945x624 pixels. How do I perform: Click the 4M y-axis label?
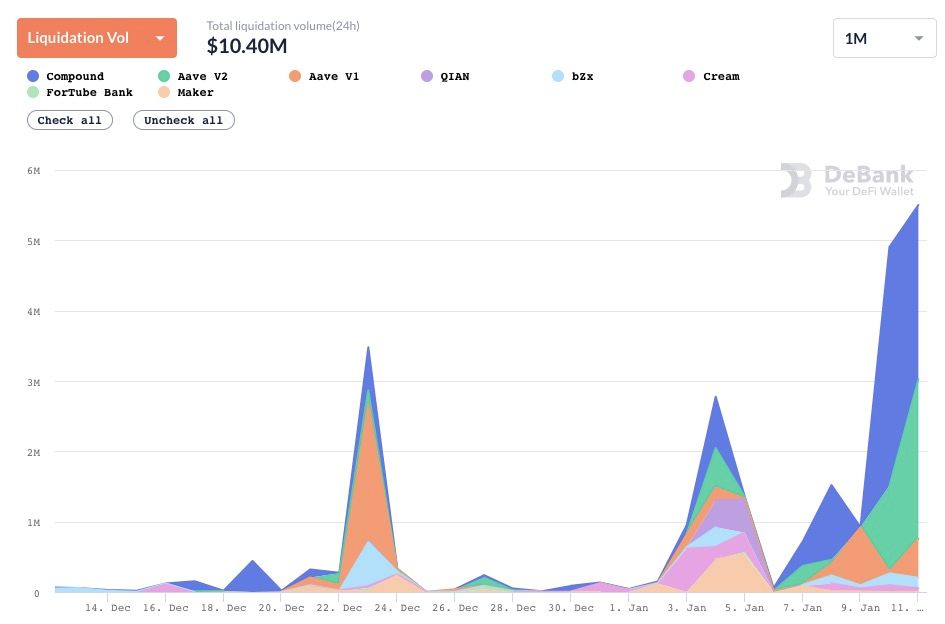click(x=34, y=312)
